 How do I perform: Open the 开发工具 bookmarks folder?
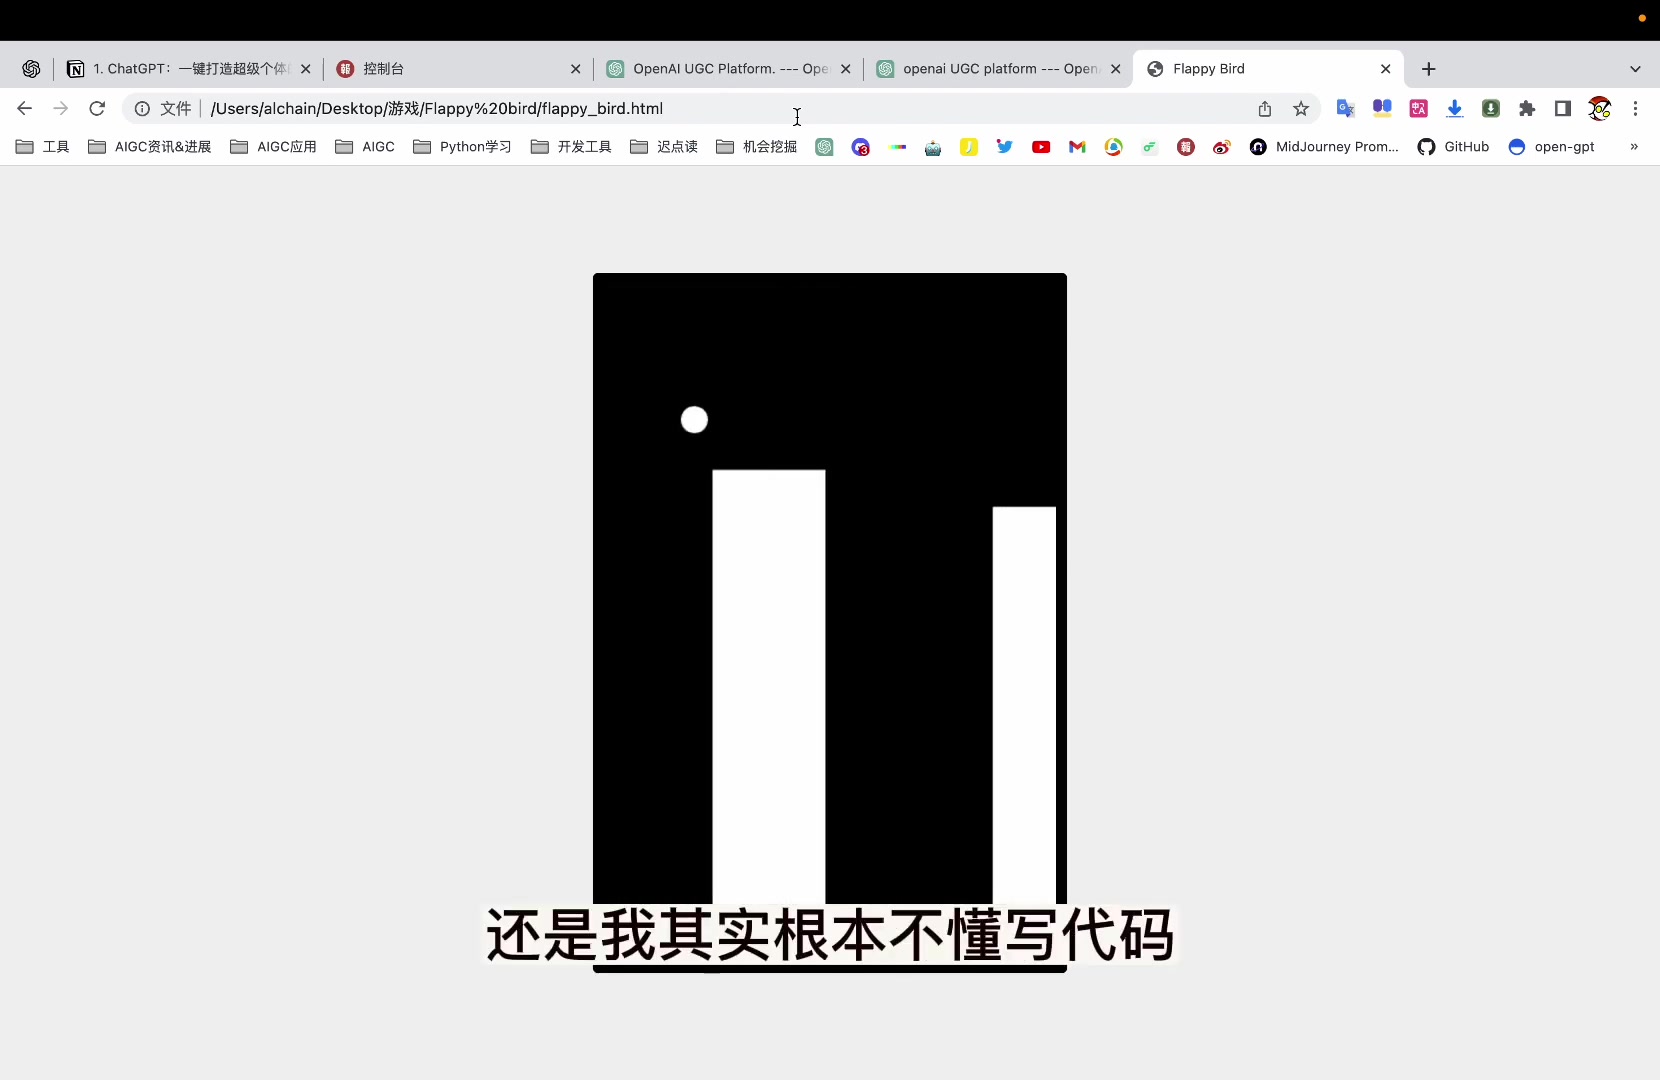[x=571, y=147]
